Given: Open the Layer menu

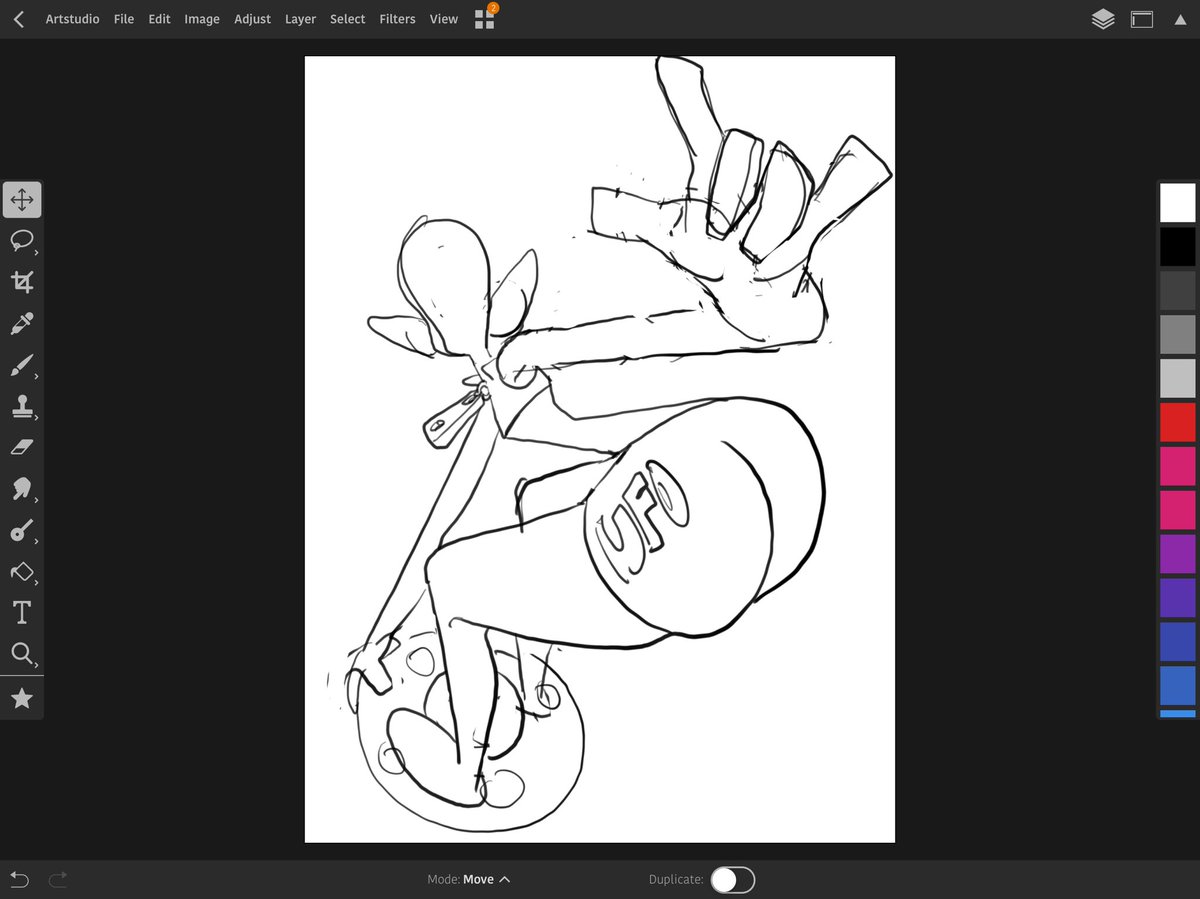Looking at the screenshot, I should coord(300,19).
